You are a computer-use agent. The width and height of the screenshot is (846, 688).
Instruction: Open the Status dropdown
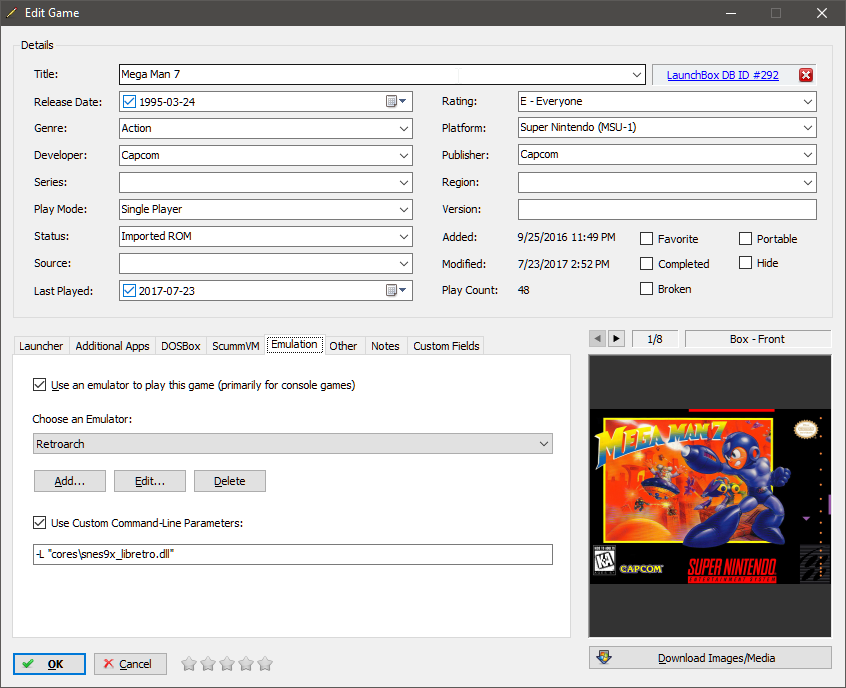coord(404,236)
